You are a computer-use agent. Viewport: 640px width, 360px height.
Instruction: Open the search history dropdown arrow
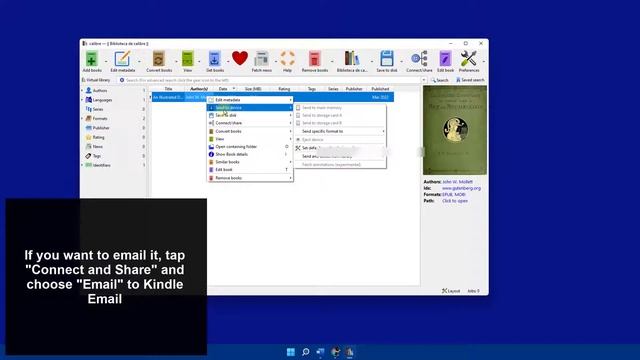pos(424,80)
